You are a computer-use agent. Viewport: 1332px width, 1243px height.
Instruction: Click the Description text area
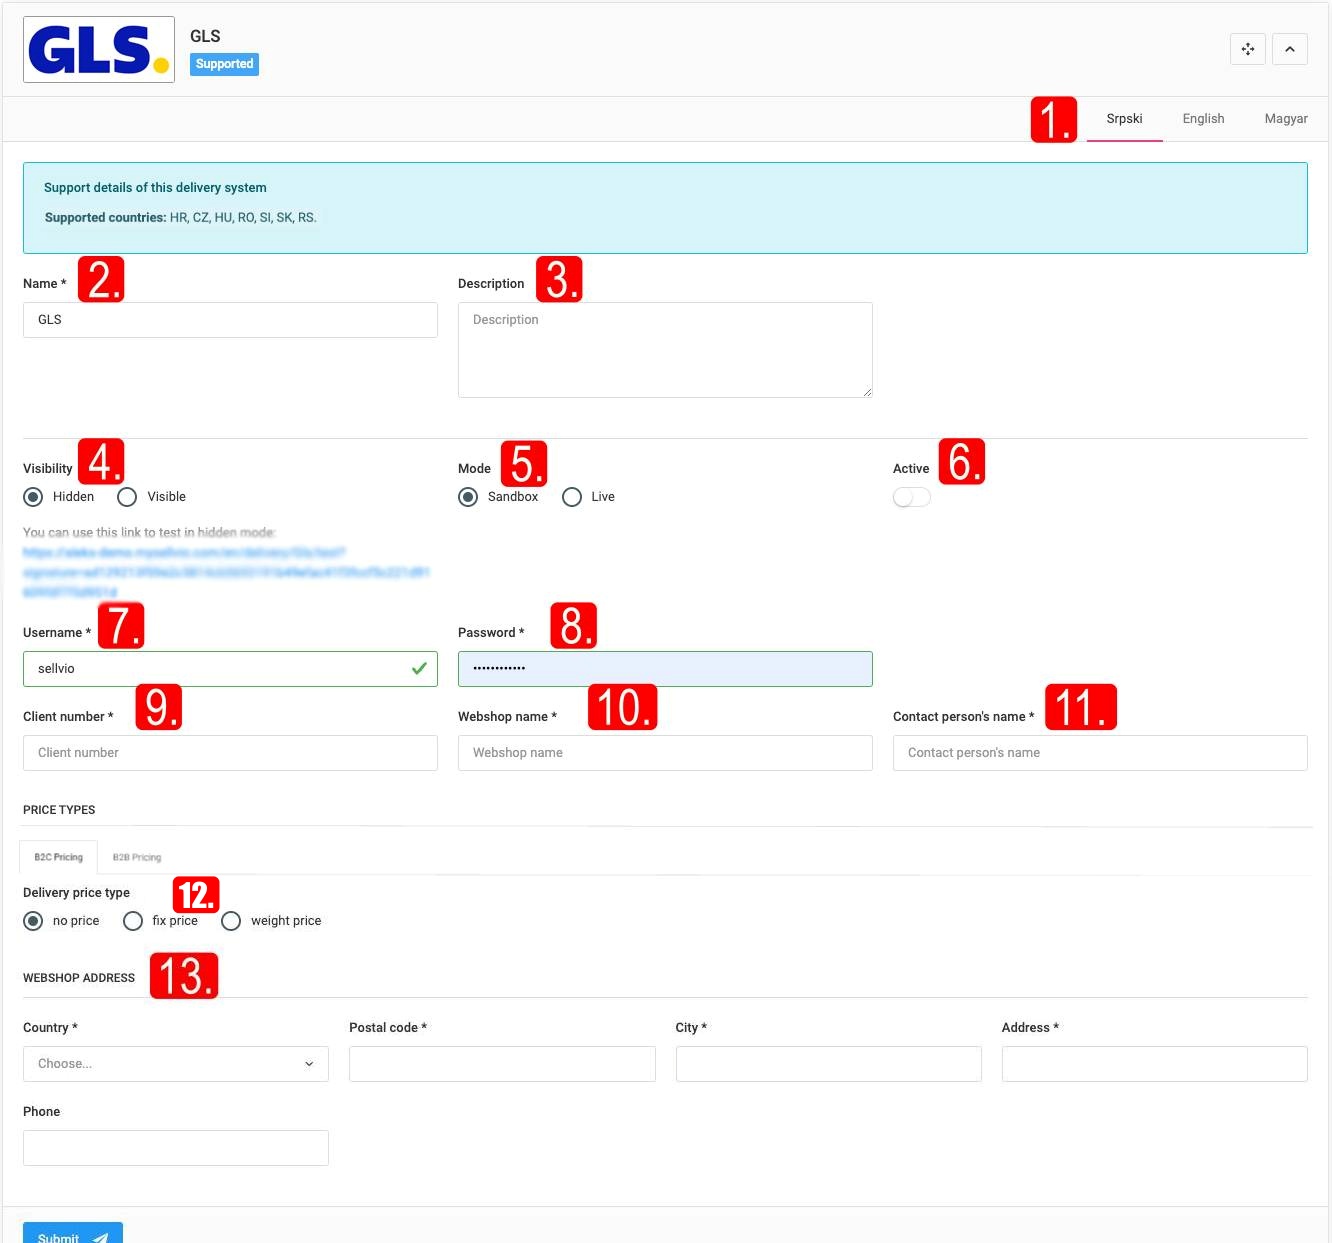[x=665, y=350]
